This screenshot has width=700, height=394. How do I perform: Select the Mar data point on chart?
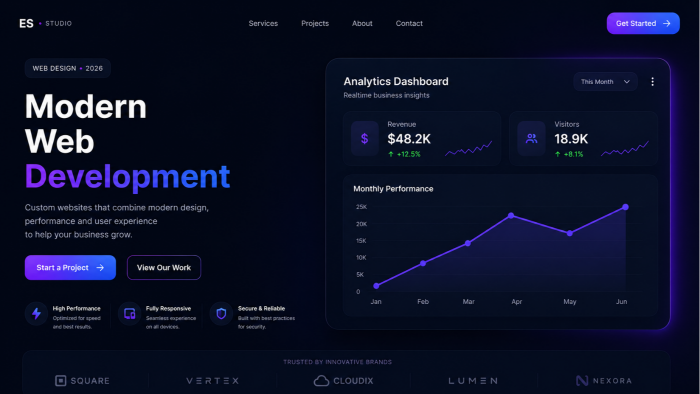click(468, 243)
